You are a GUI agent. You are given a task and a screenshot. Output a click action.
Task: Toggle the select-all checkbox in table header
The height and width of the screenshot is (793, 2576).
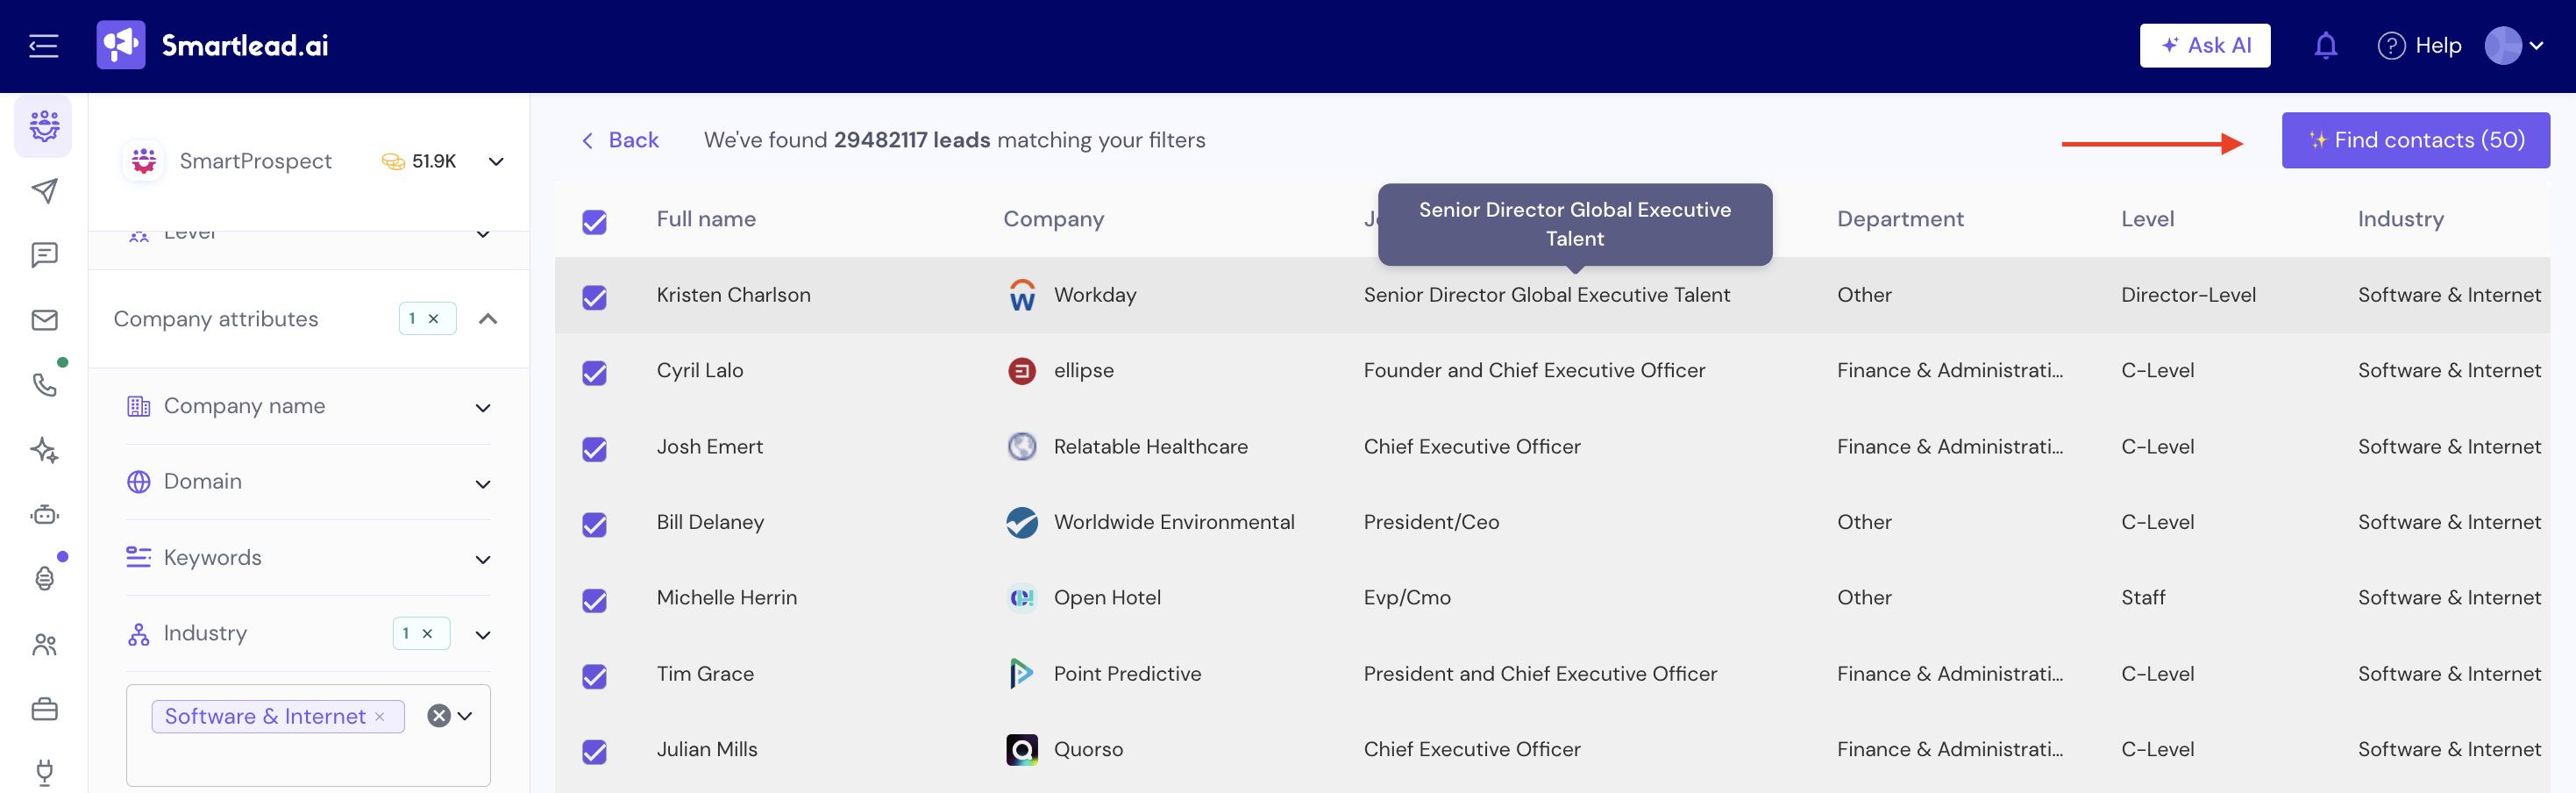(x=594, y=222)
